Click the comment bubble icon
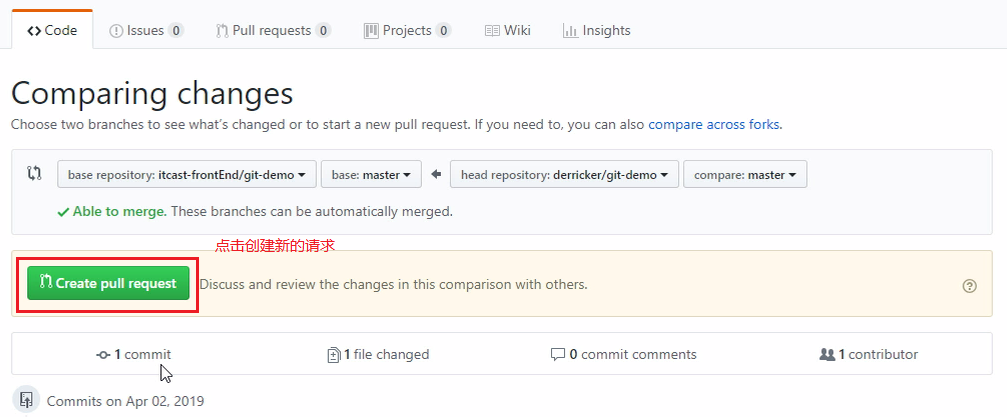The width and height of the screenshot is (1007, 417). coord(558,354)
